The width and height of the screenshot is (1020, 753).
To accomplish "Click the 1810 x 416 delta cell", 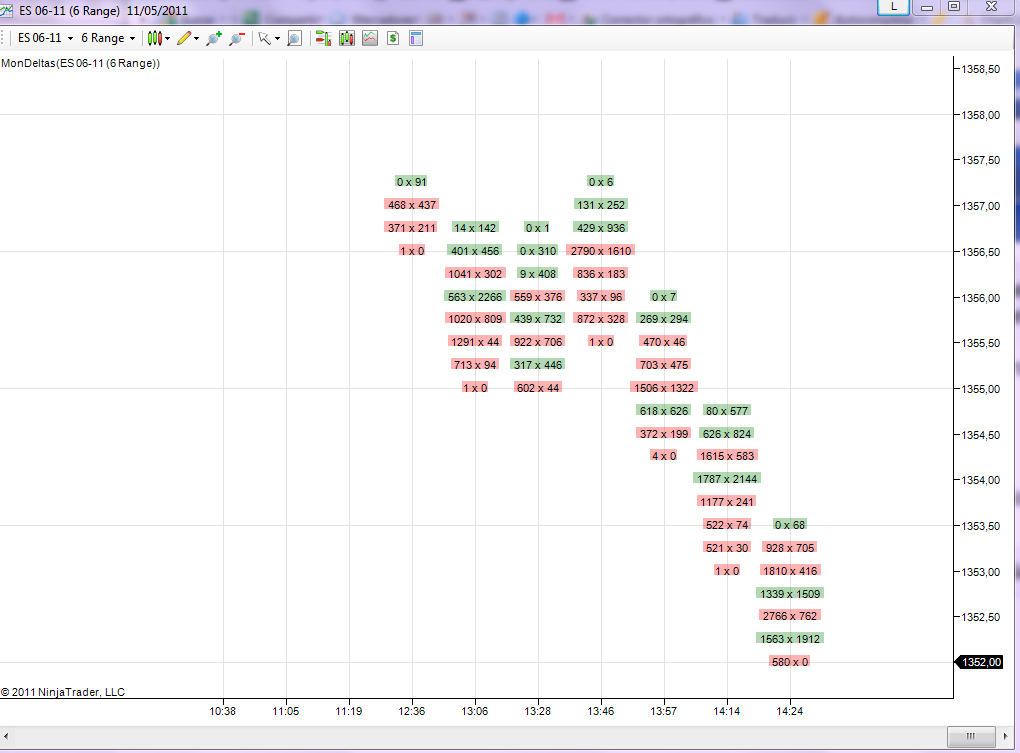I will point(790,571).
